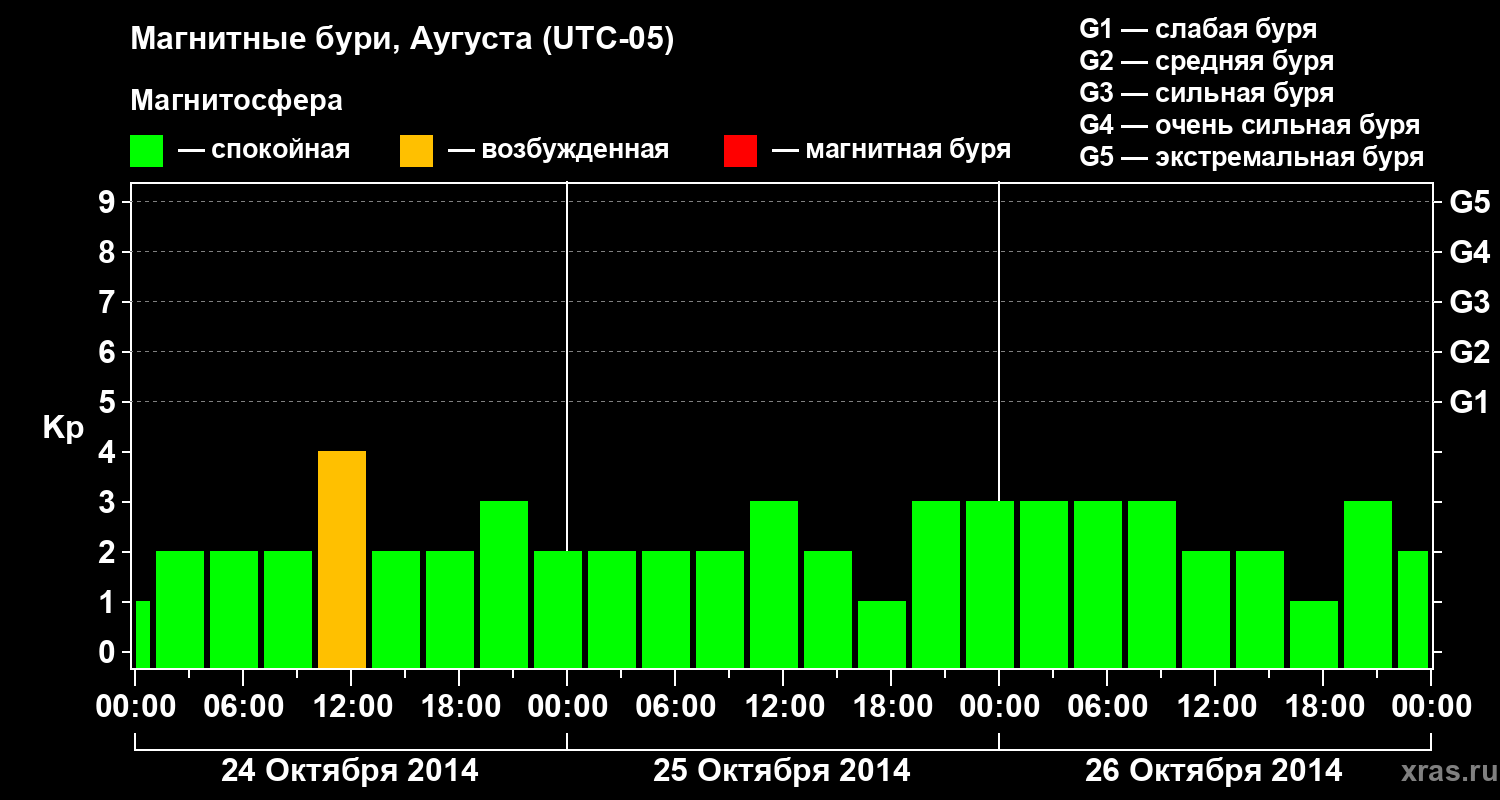Select the Kp 1 bar at 18:00 on 26 Октября
1500x800 pixels.
click(x=1314, y=634)
